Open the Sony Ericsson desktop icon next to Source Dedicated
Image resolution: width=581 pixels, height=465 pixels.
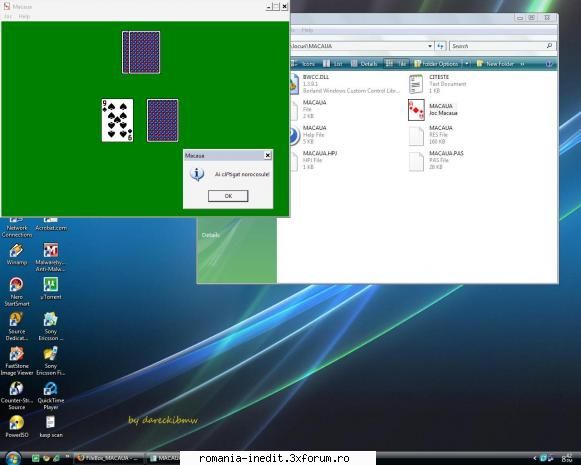(x=50, y=326)
